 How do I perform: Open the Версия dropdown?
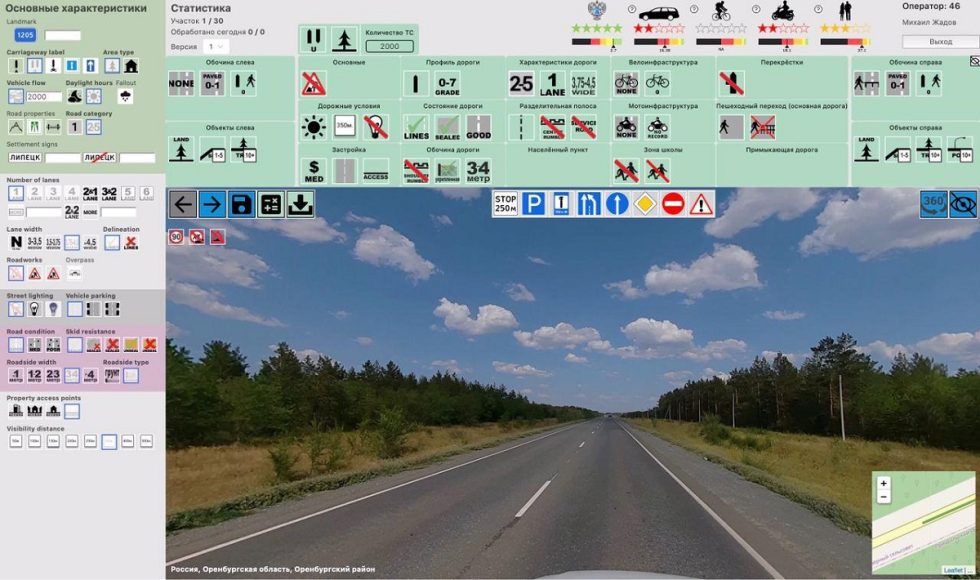[215, 47]
